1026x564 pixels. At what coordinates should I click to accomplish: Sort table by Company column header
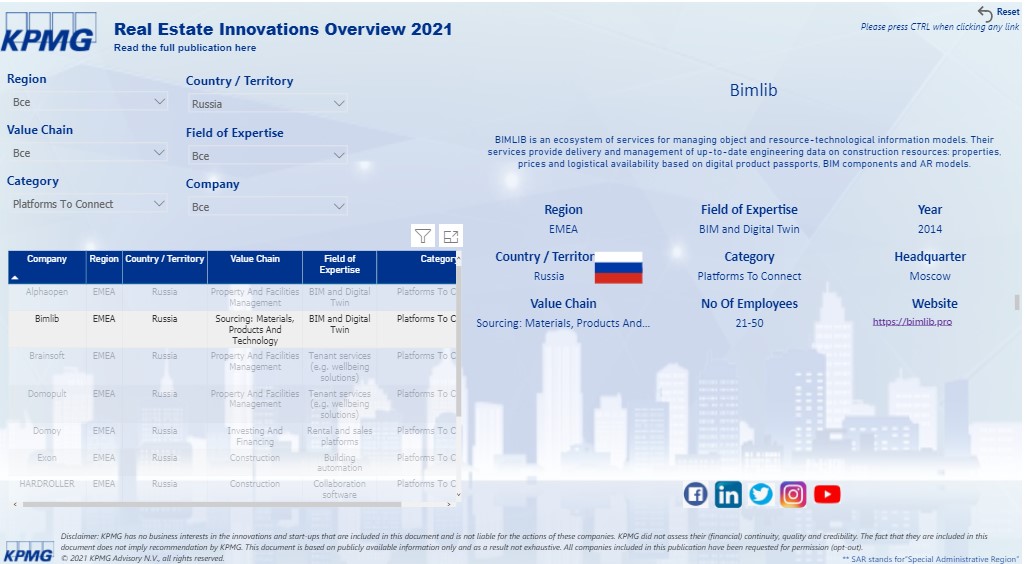coord(47,260)
